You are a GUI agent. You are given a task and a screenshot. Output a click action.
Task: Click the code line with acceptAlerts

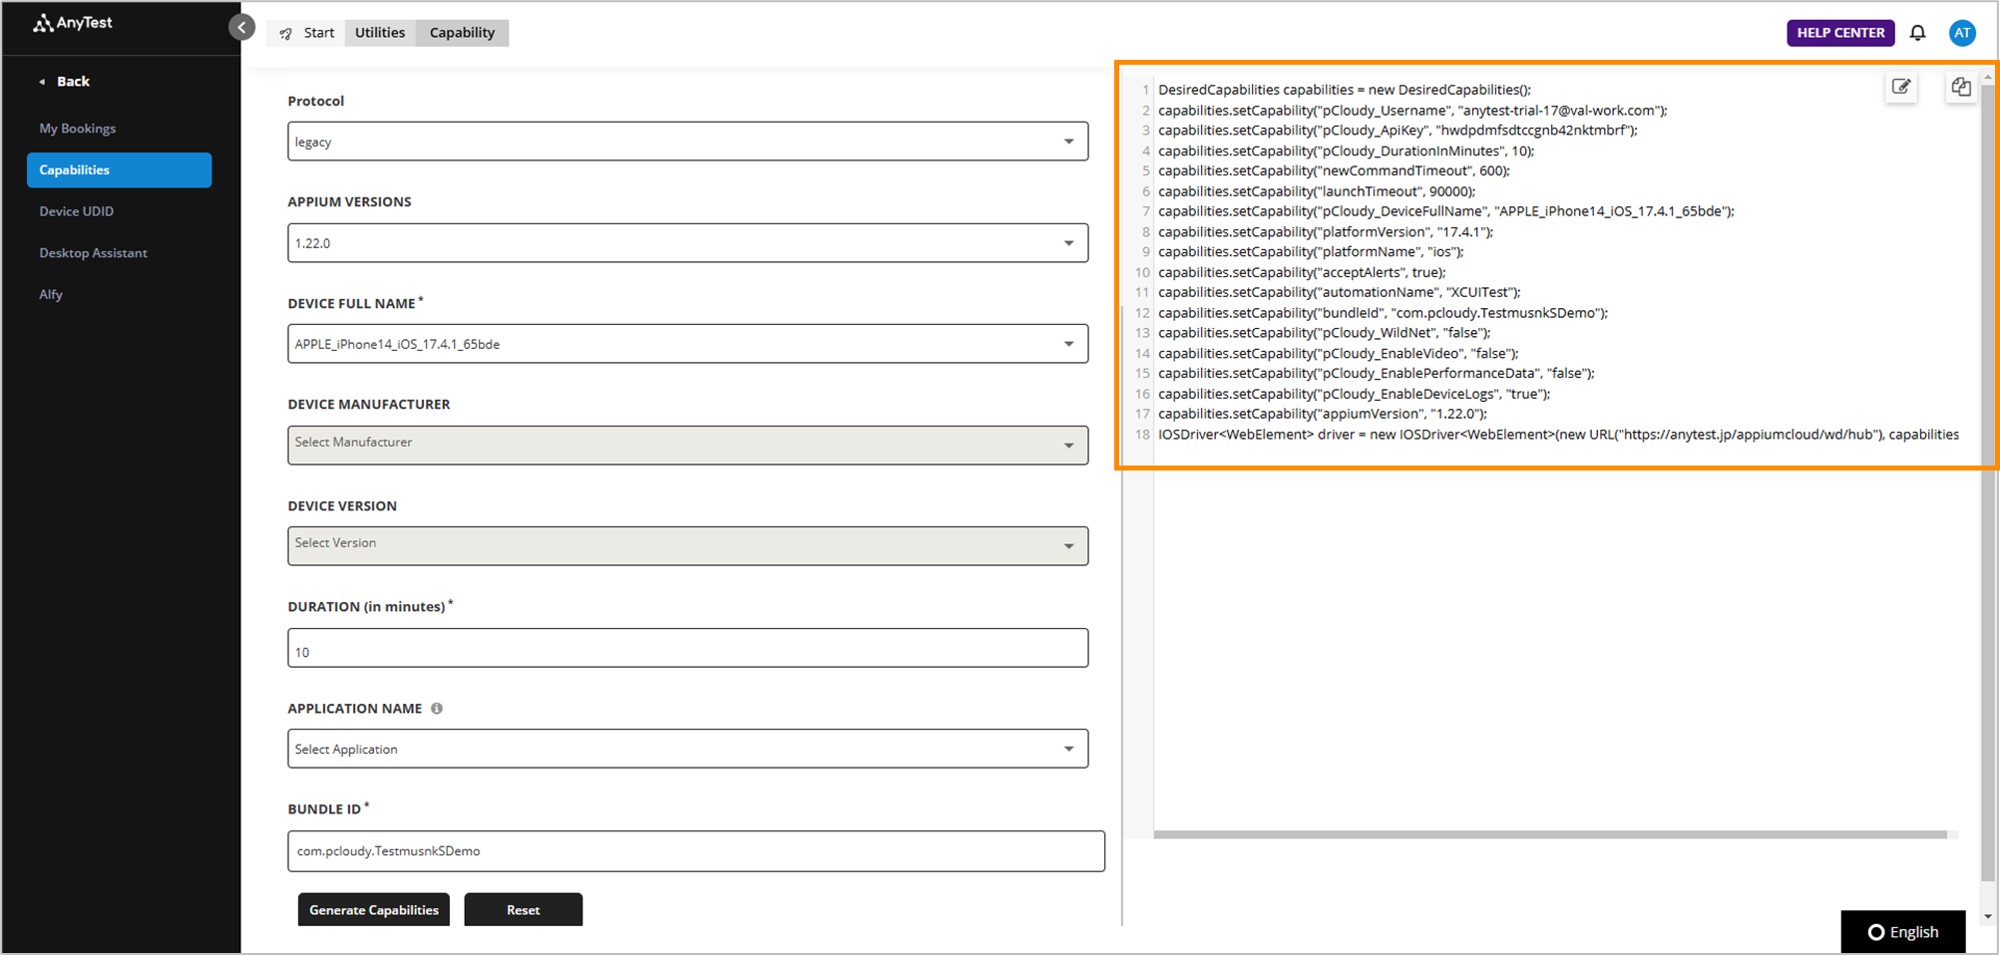point(1302,272)
